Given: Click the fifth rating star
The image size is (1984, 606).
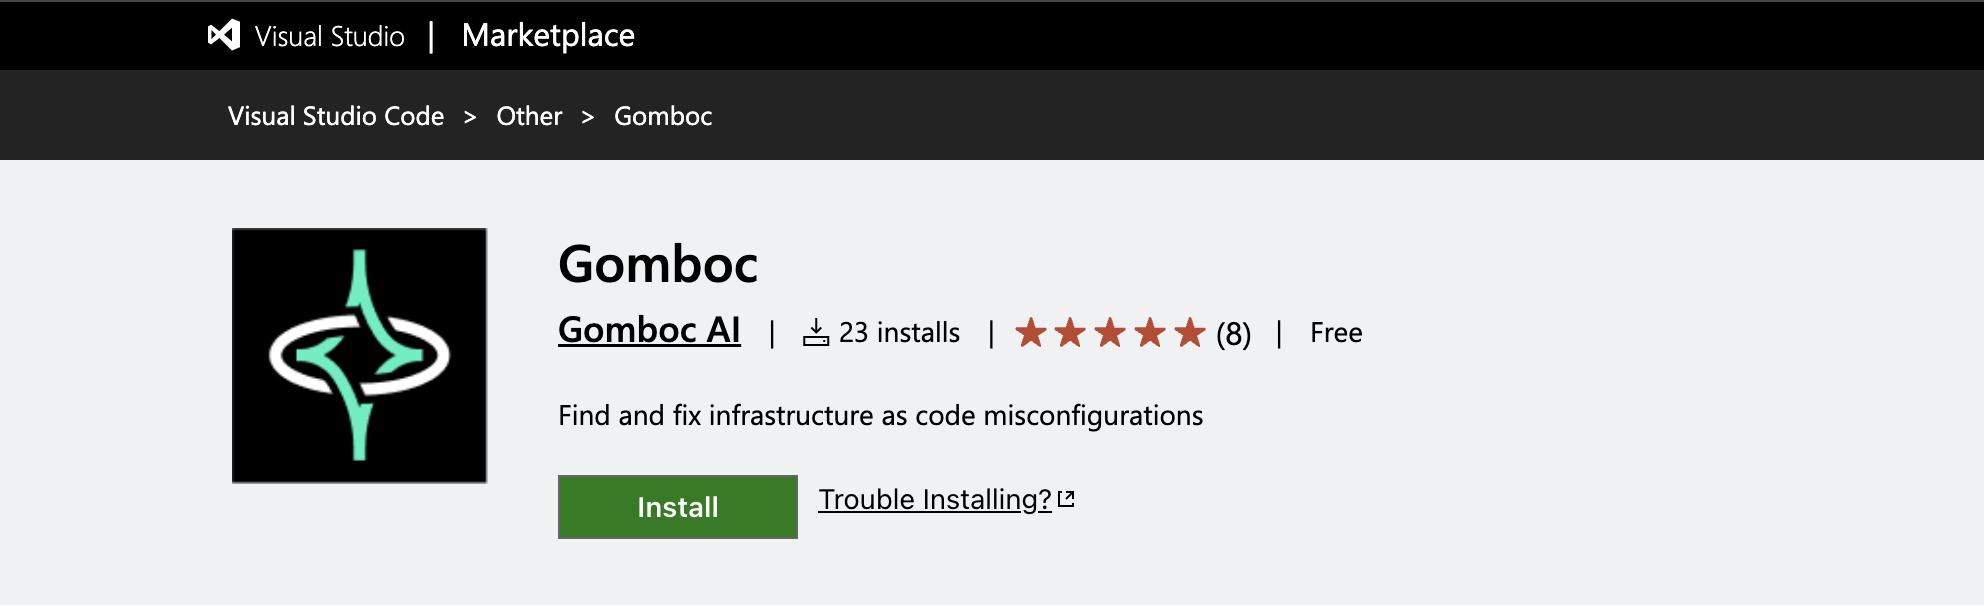Looking at the screenshot, I should tap(1190, 332).
